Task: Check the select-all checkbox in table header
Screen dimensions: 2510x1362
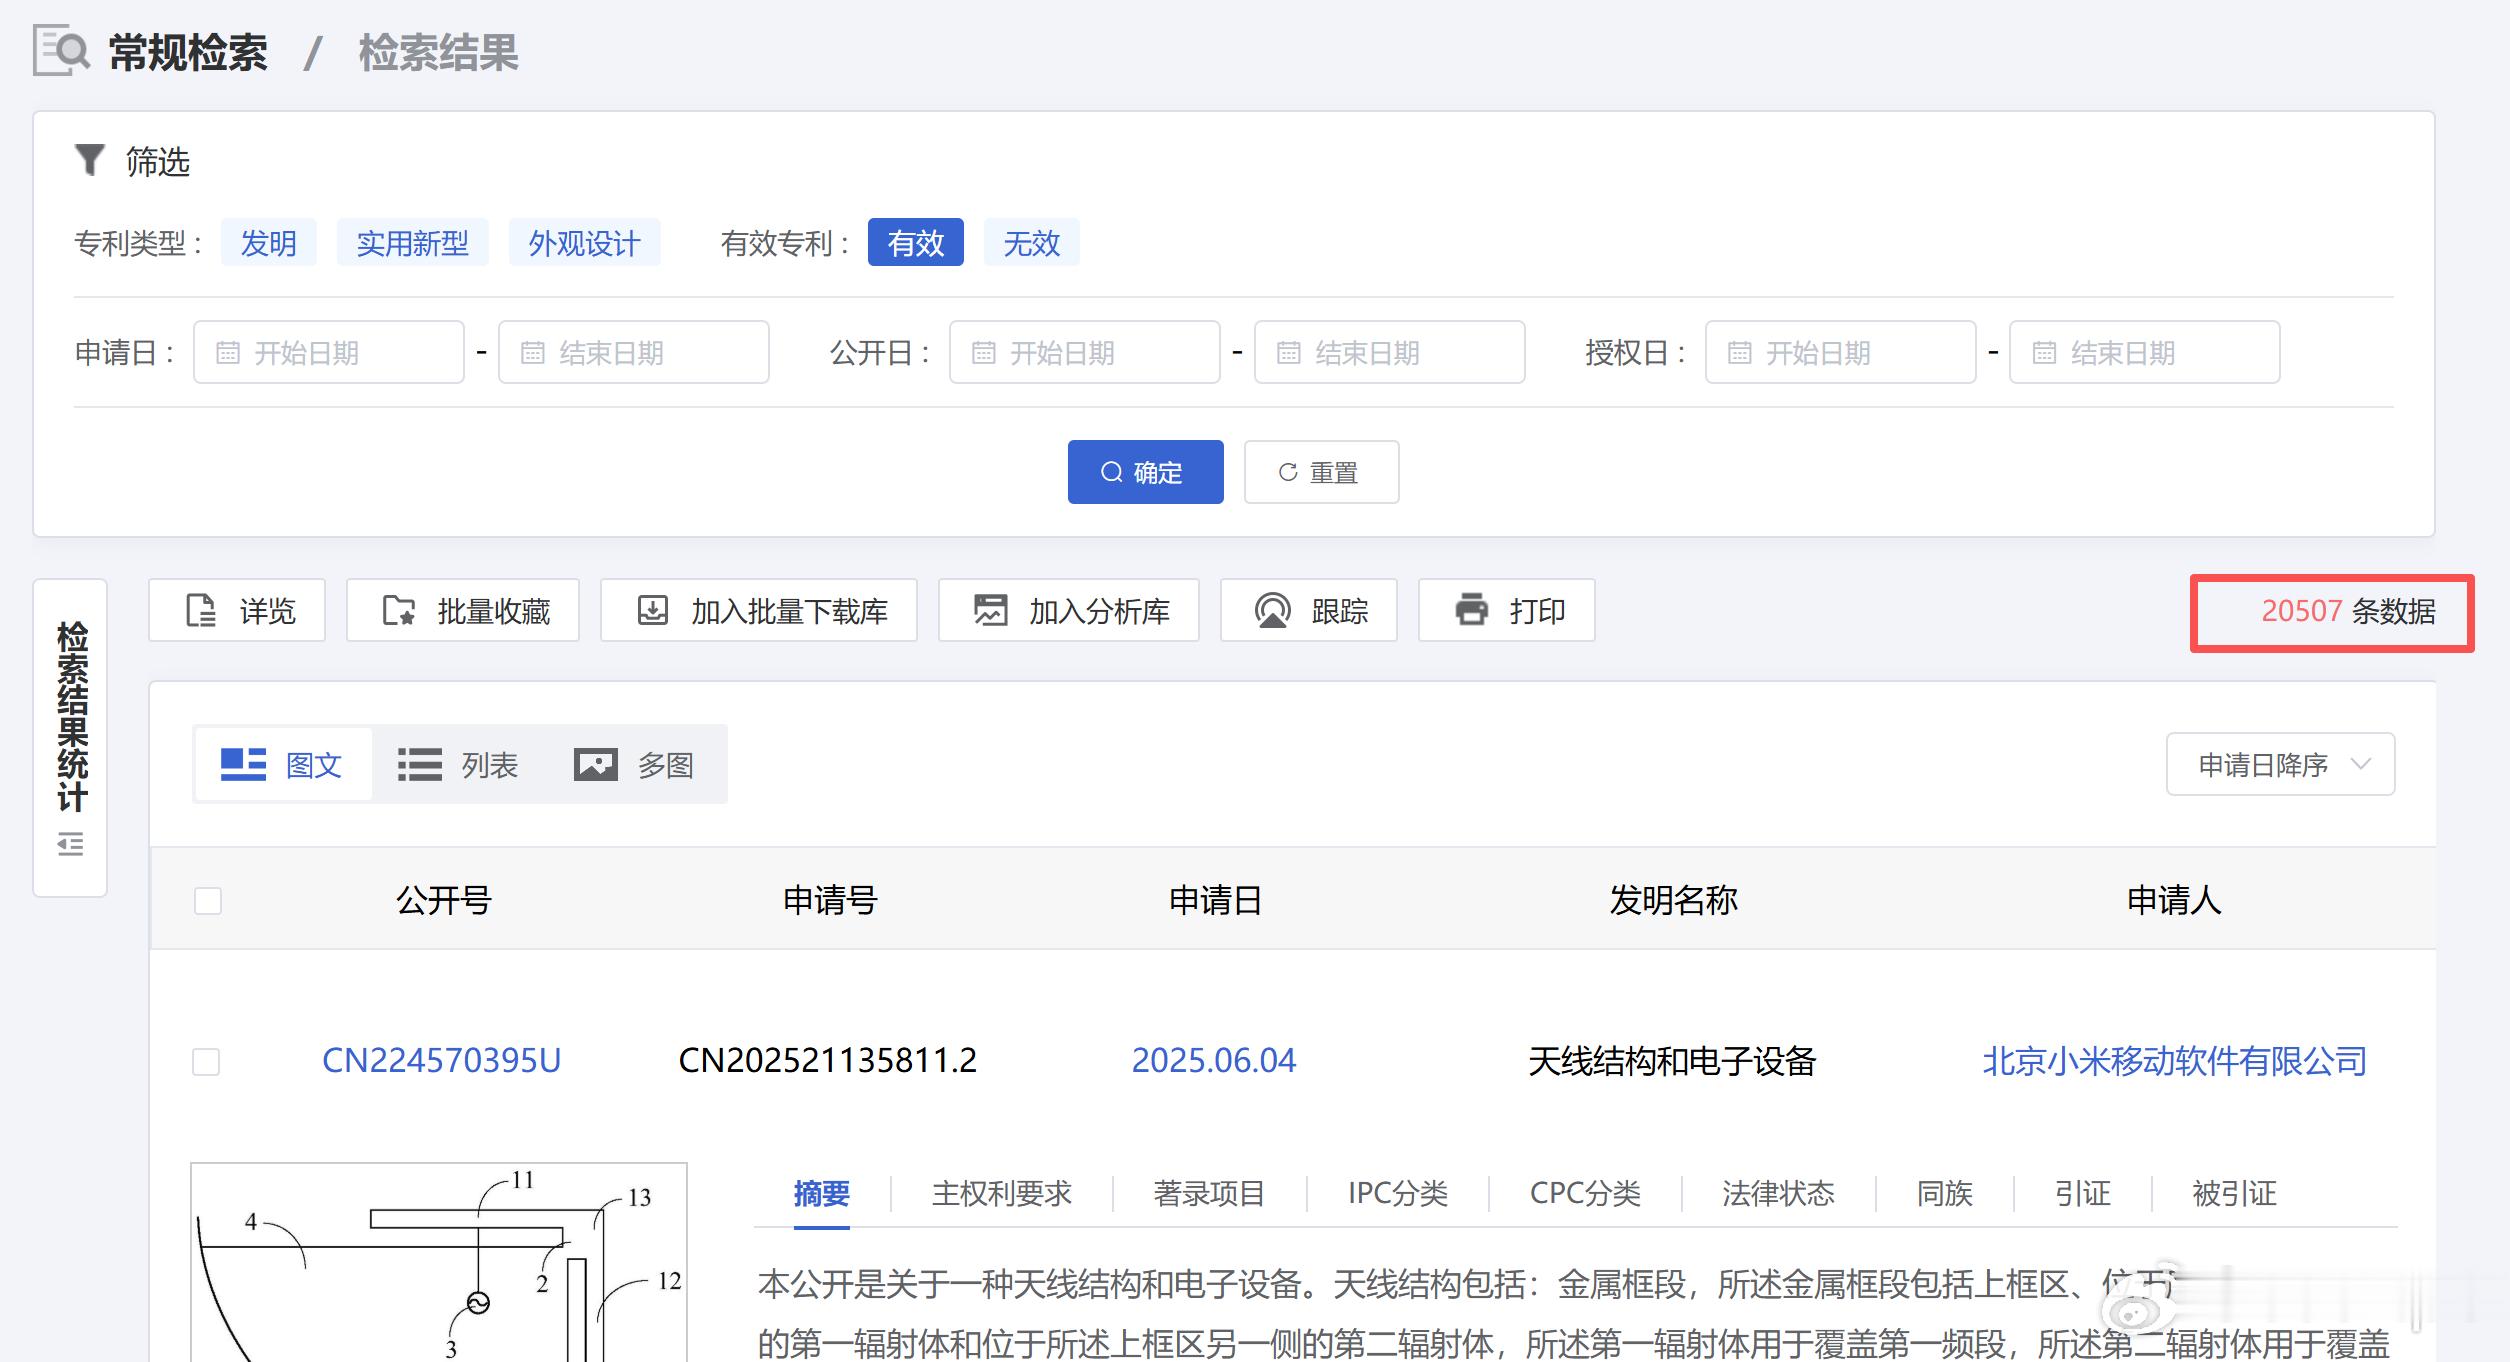Action: click(x=208, y=901)
